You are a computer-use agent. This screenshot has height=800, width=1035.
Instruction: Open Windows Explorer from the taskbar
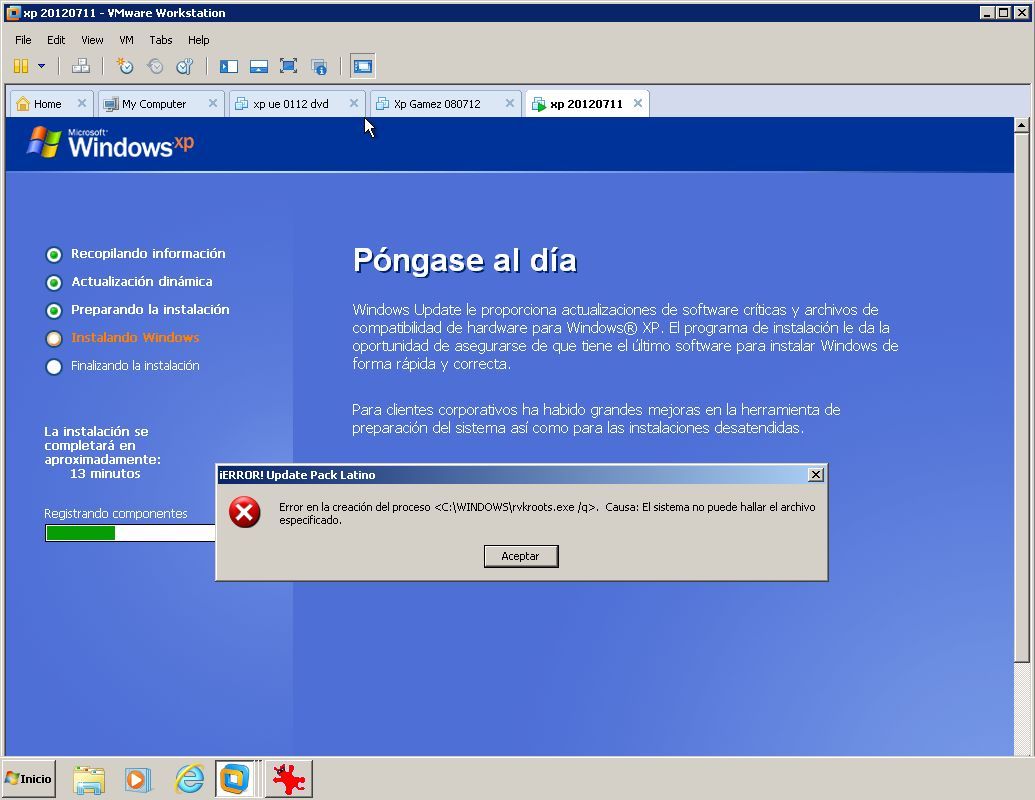[89, 780]
